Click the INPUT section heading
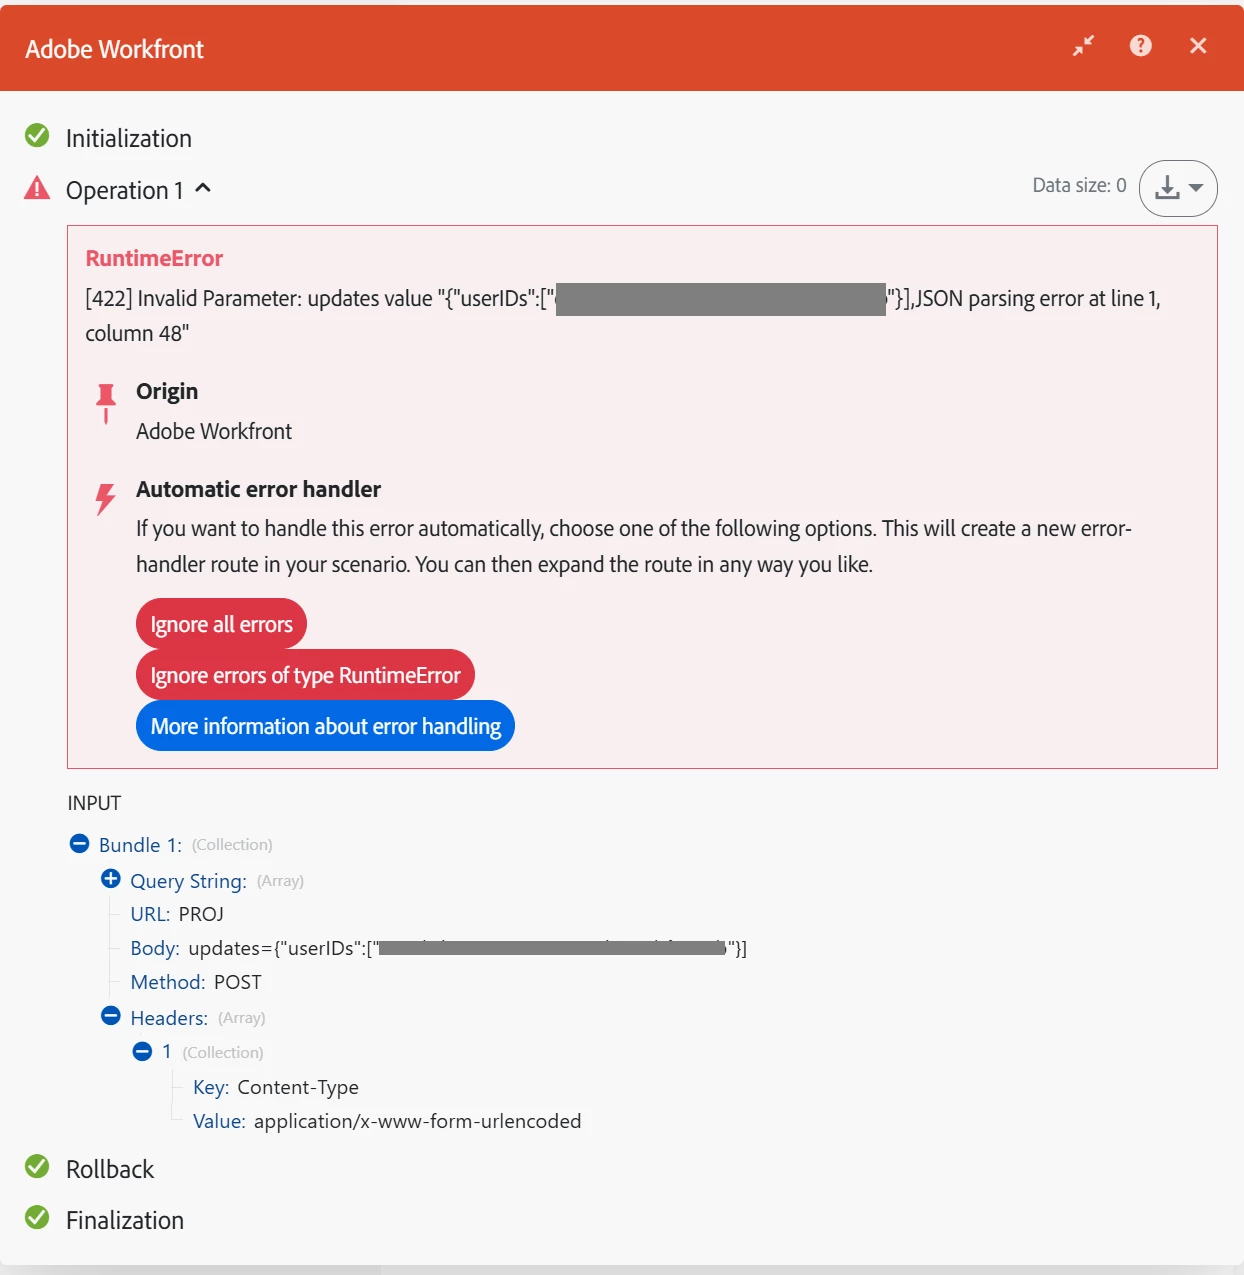This screenshot has width=1244, height=1275. point(94,803)
